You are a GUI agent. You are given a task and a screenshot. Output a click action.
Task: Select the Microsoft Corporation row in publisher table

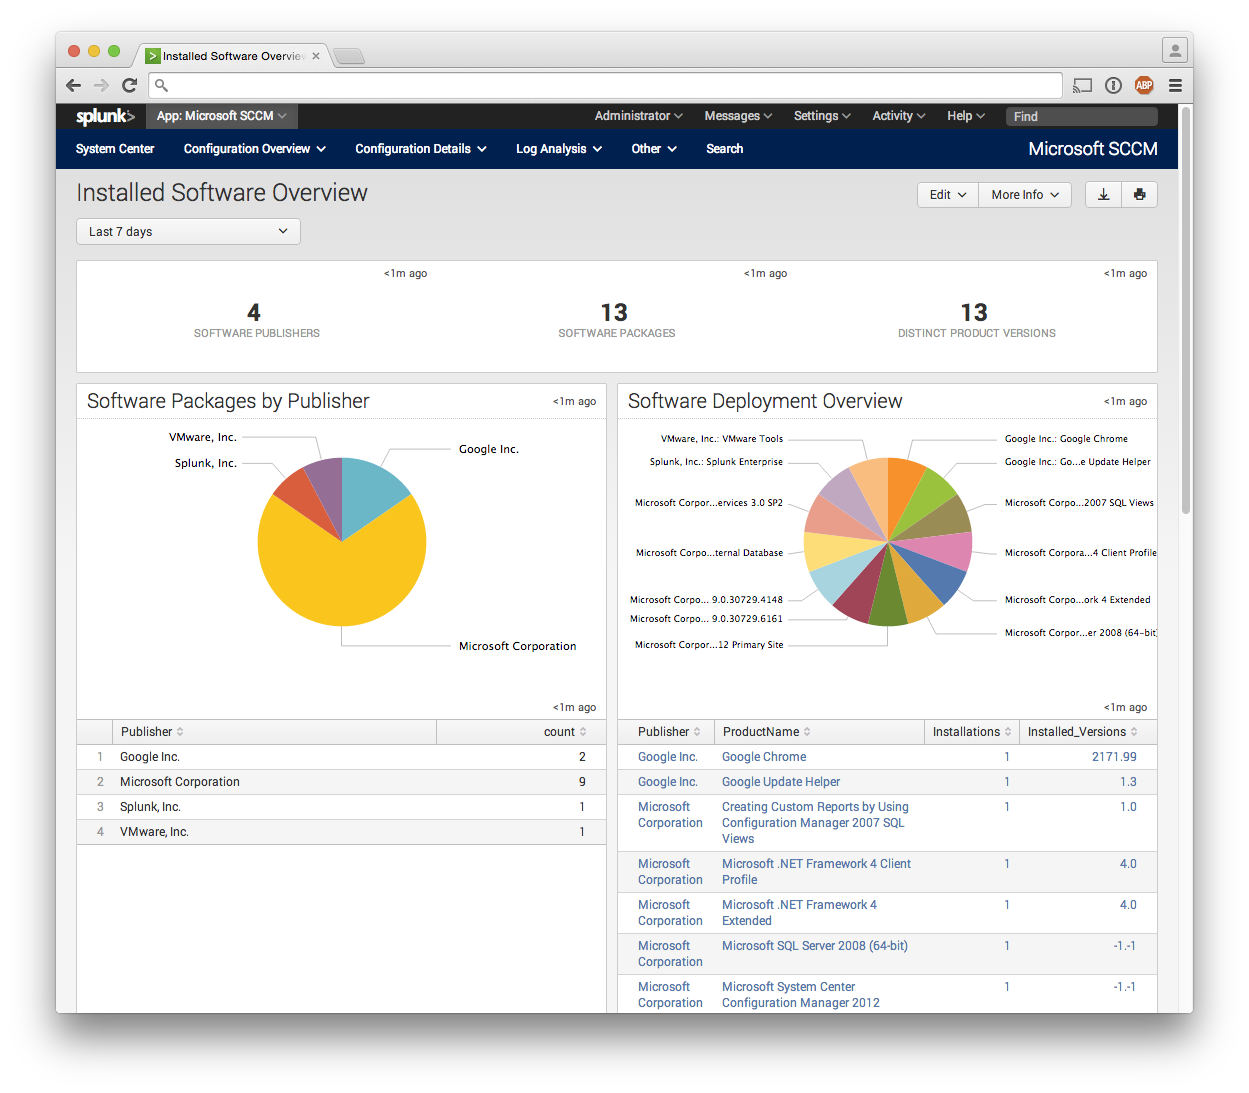(341, 782)
